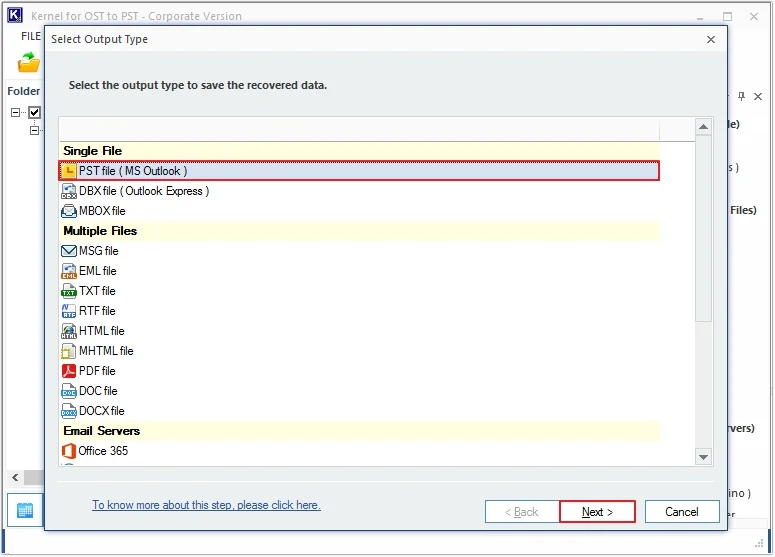Select 'TXT file' row
This screenshot has width=775, height=557.
[x=359, y=291]
